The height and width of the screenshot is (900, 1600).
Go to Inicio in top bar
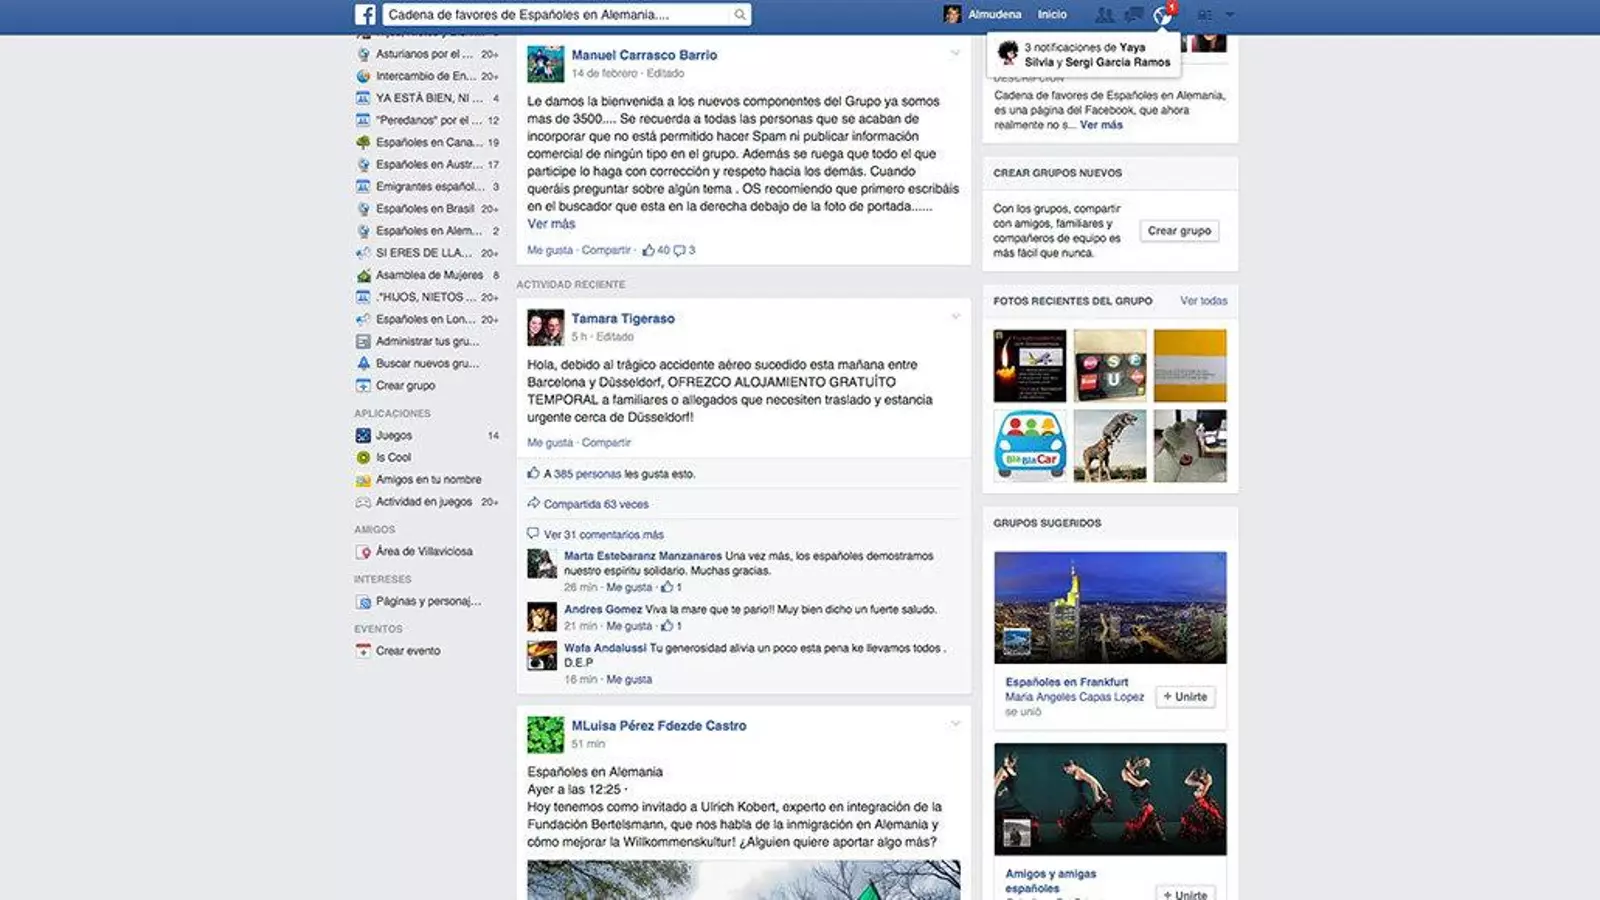(x=1052, y=15)
